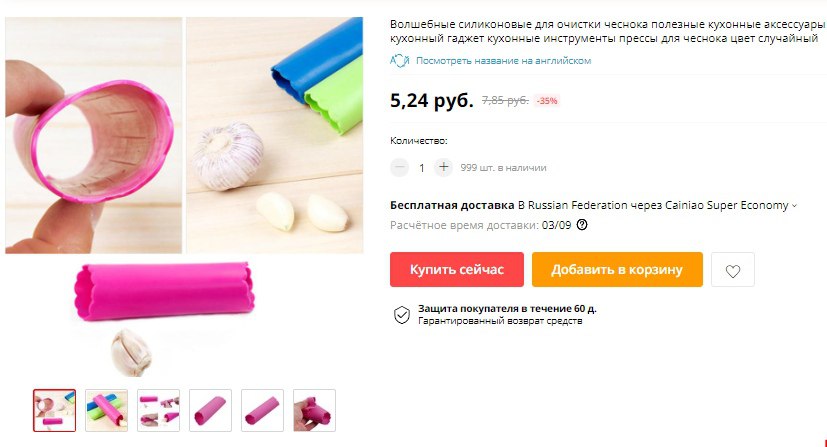Viewport: 827px width, 447px height.
Task: Click the -35% discount badge
Action: 547,101
